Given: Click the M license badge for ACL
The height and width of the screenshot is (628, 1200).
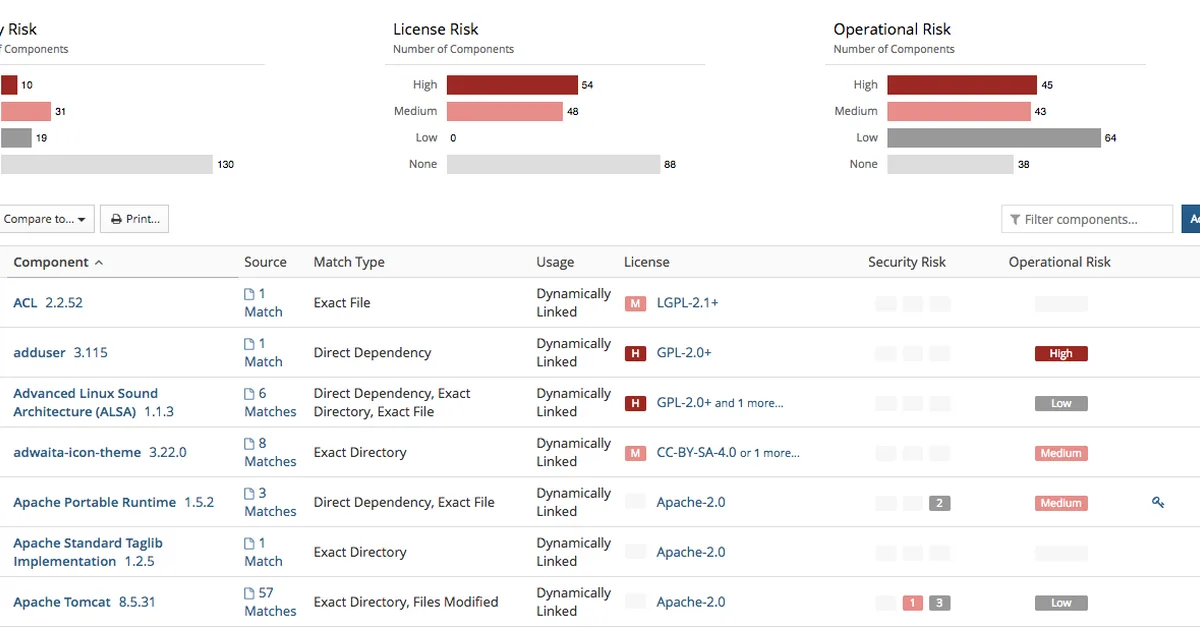Looking at the screenshot, I should pyautogui.click(x=635, y=303).
